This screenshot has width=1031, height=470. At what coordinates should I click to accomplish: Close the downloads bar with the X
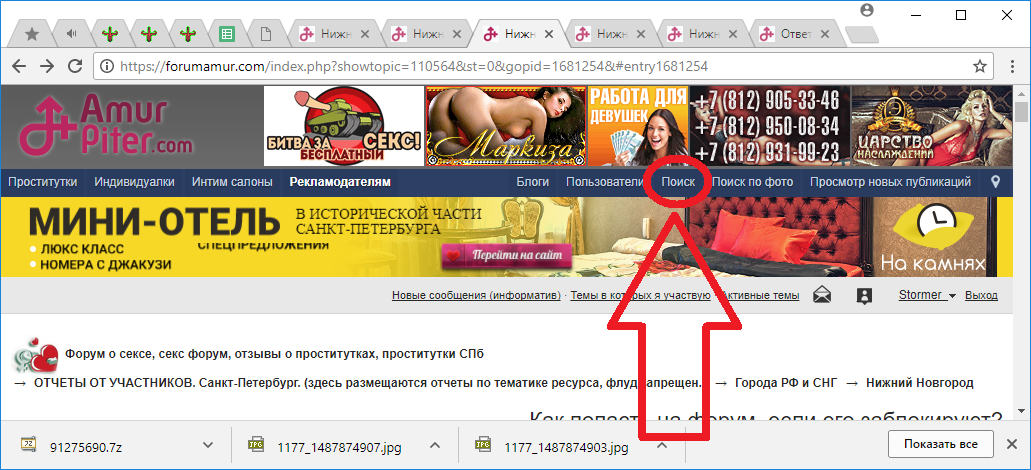1012,444
